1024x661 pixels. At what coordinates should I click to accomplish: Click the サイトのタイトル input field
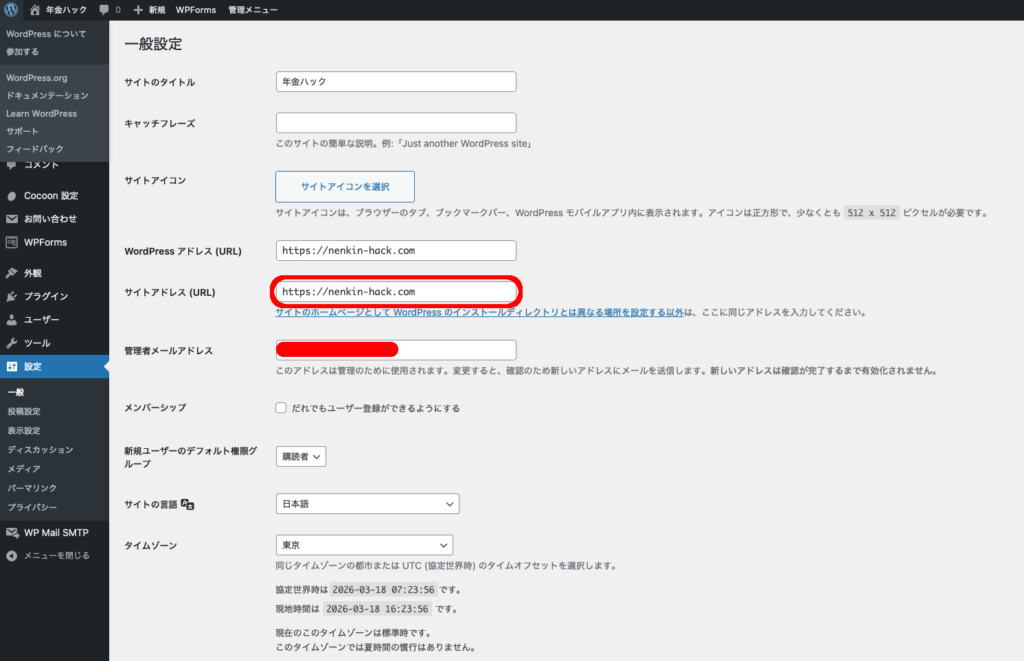point(396,82)
